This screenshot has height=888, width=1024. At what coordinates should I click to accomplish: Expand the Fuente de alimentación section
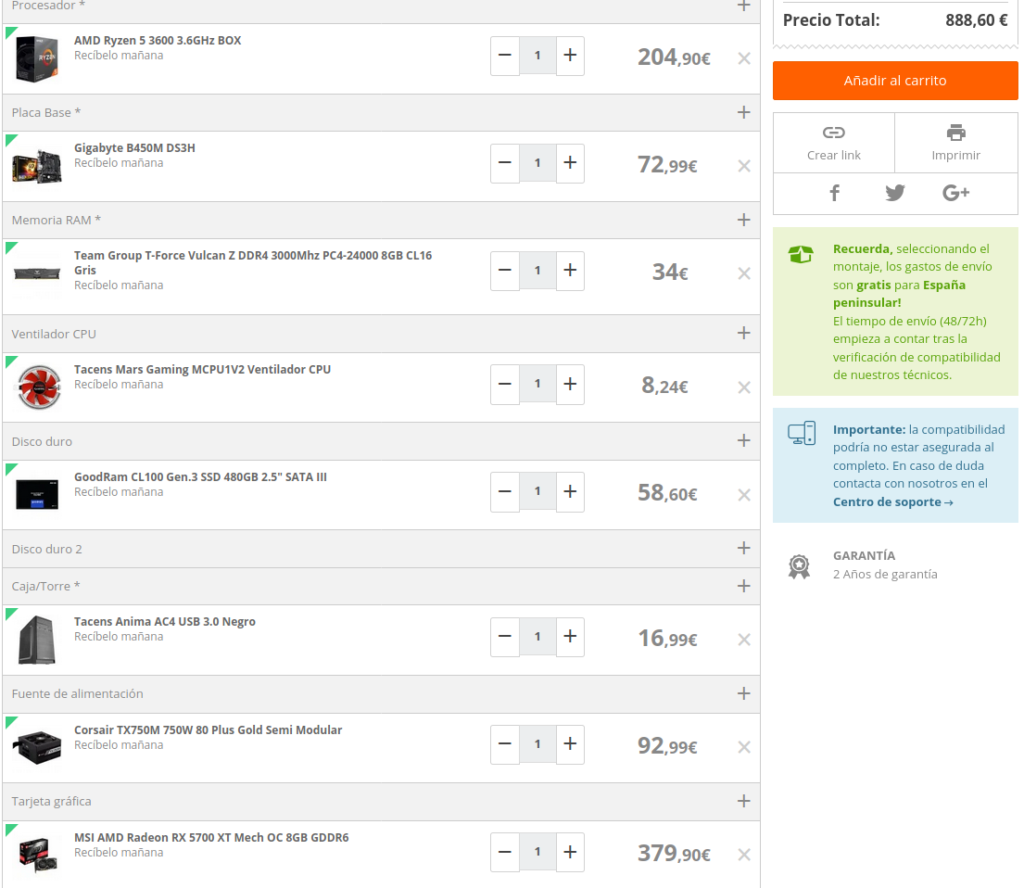[x=744, y=693]
